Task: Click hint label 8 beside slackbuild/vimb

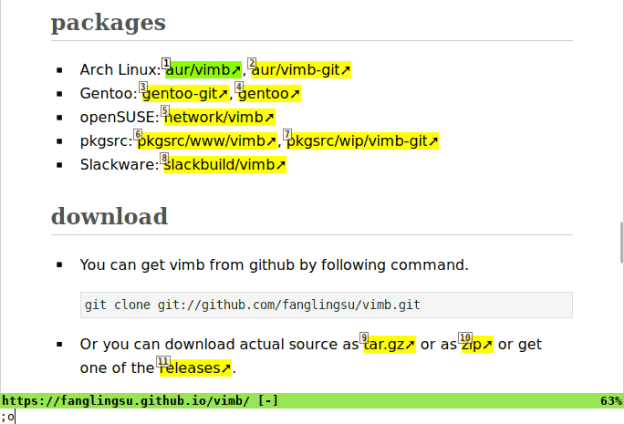Action: (165, 158)
